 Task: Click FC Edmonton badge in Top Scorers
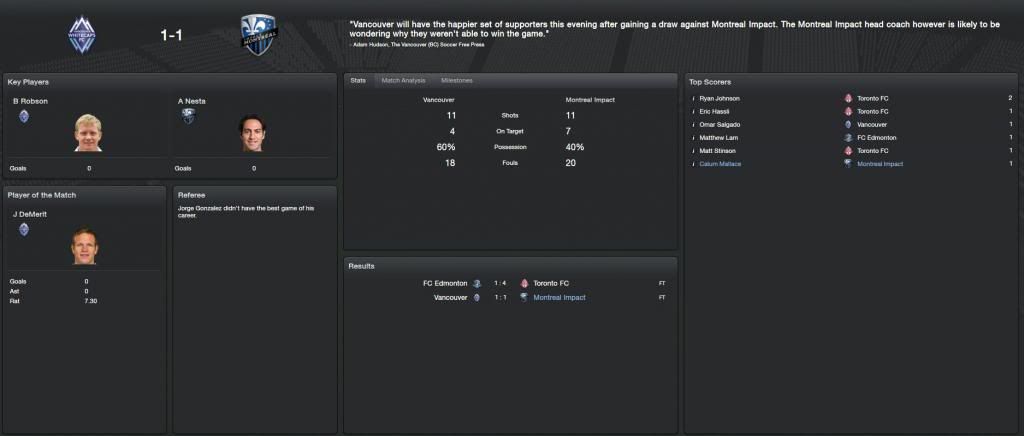(x=848, y=138)
